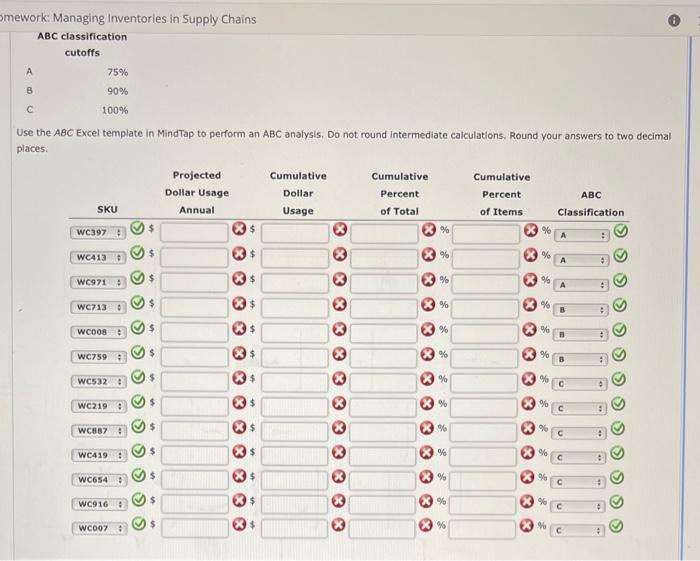Click Projected Dollar Usage field for WC397
The image size is (700, 561).
tap(194, 232)
